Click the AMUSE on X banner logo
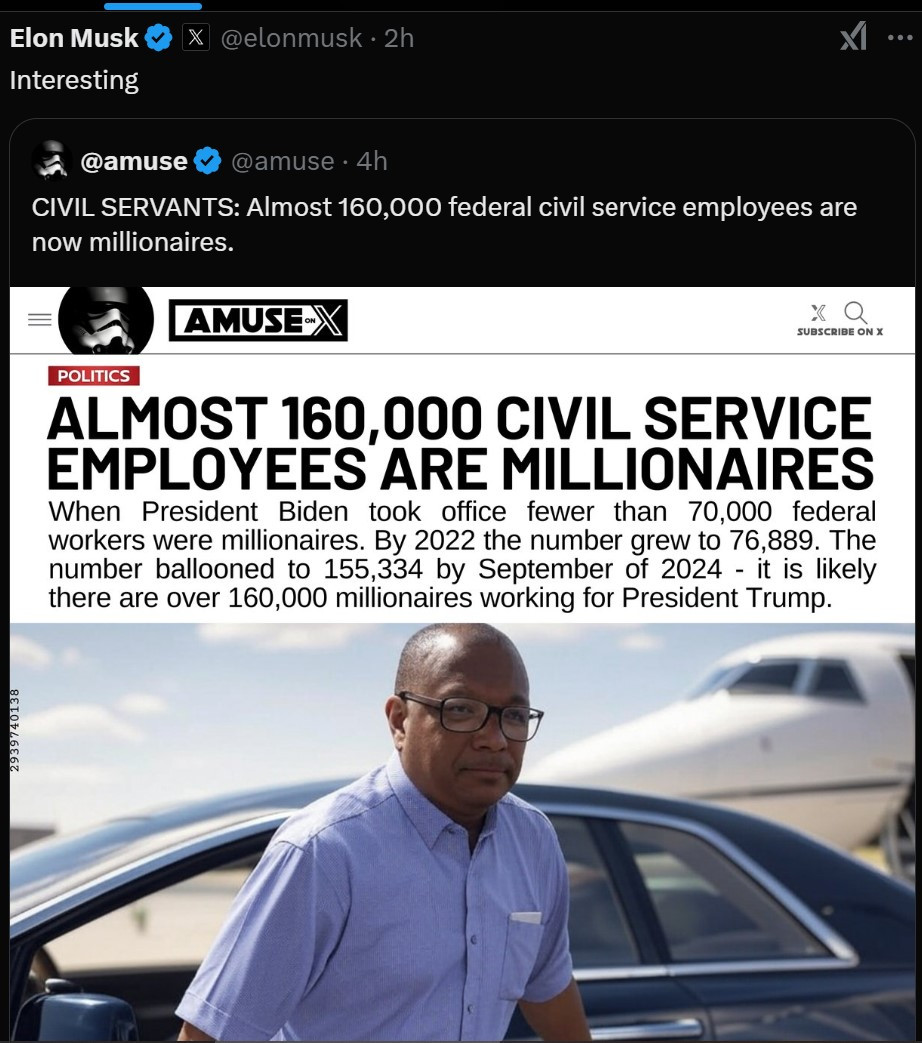 pos(259,321)
